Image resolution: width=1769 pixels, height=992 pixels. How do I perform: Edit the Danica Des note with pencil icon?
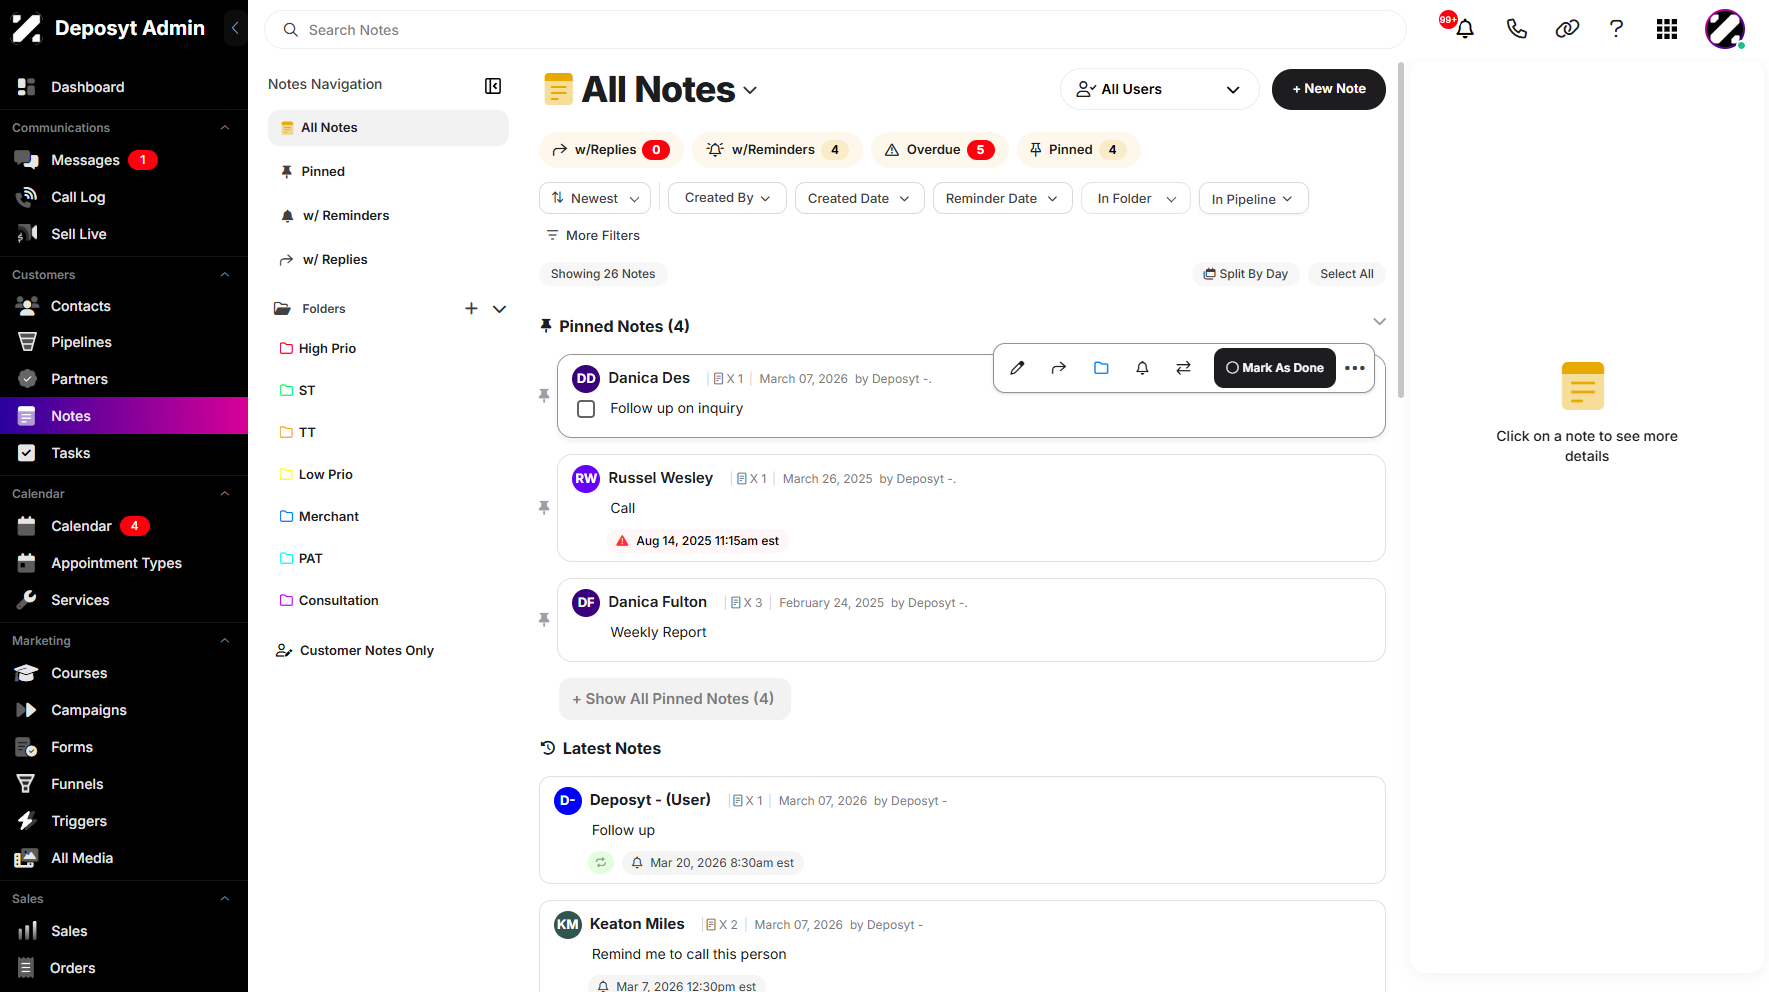1017,368
